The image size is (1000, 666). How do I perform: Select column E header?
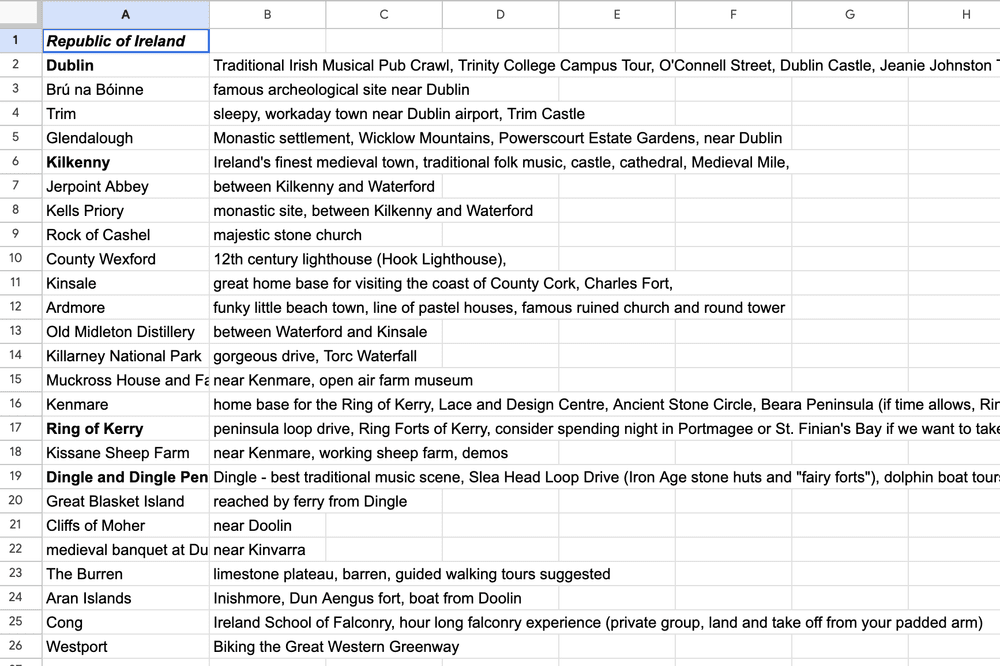(617, 14)
